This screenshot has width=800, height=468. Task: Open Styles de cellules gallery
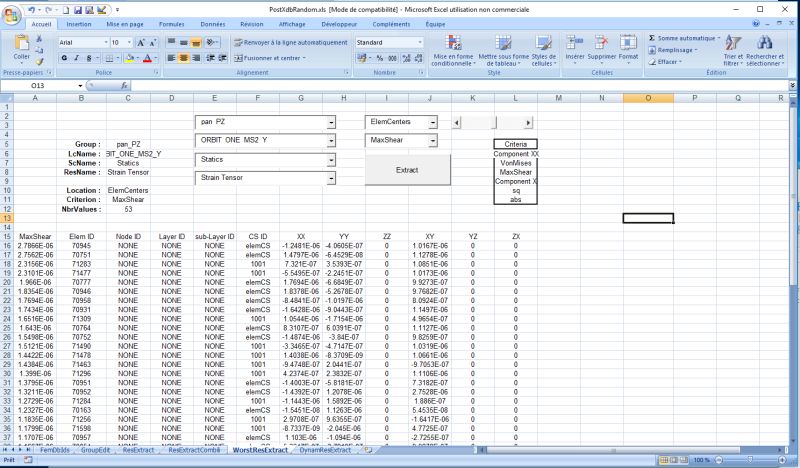pos(543,50)
